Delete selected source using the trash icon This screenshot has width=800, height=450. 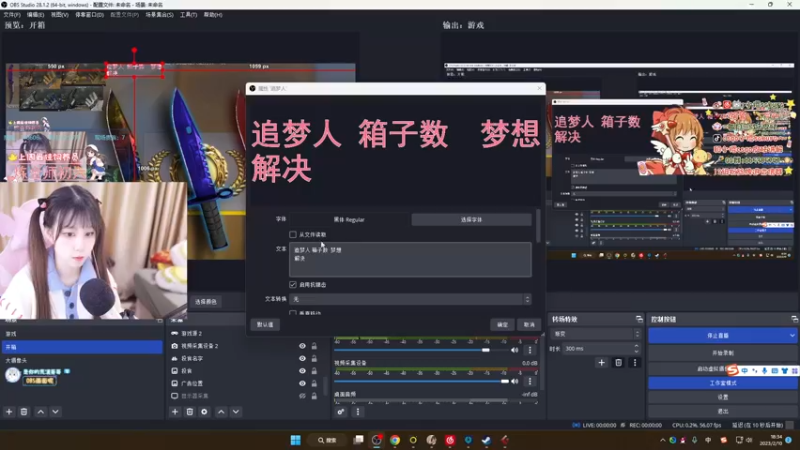pyautogui.click(x=190, y=412)
